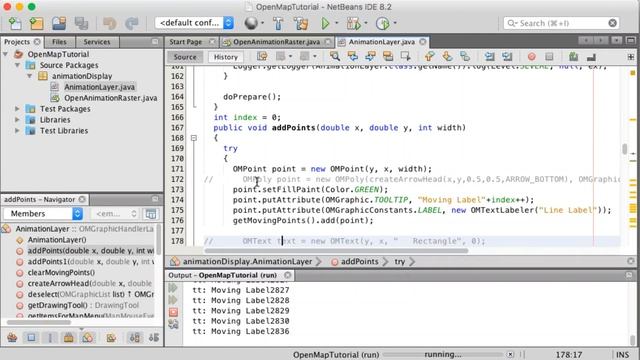Select the AnimationLayer.java editor tab
The image size is (640, 360).
click(x=382, y=42)
